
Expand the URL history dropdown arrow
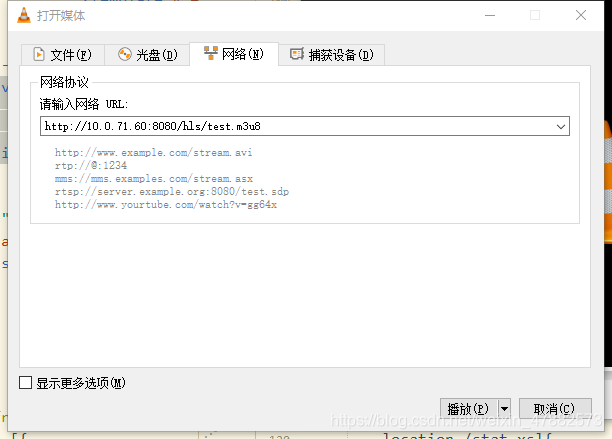click(560, 126)
